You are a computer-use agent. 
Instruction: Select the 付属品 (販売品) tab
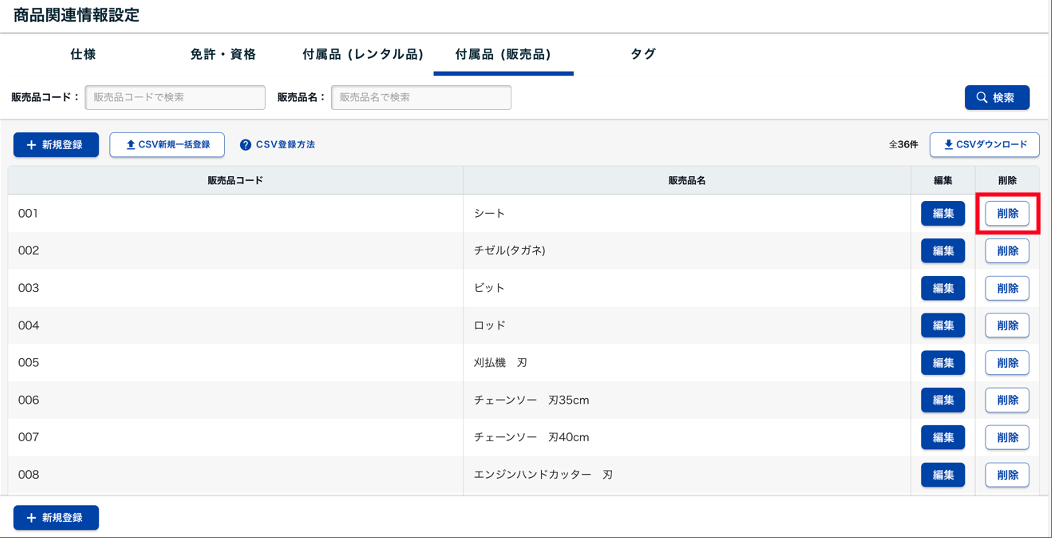[x=503, y=54]
